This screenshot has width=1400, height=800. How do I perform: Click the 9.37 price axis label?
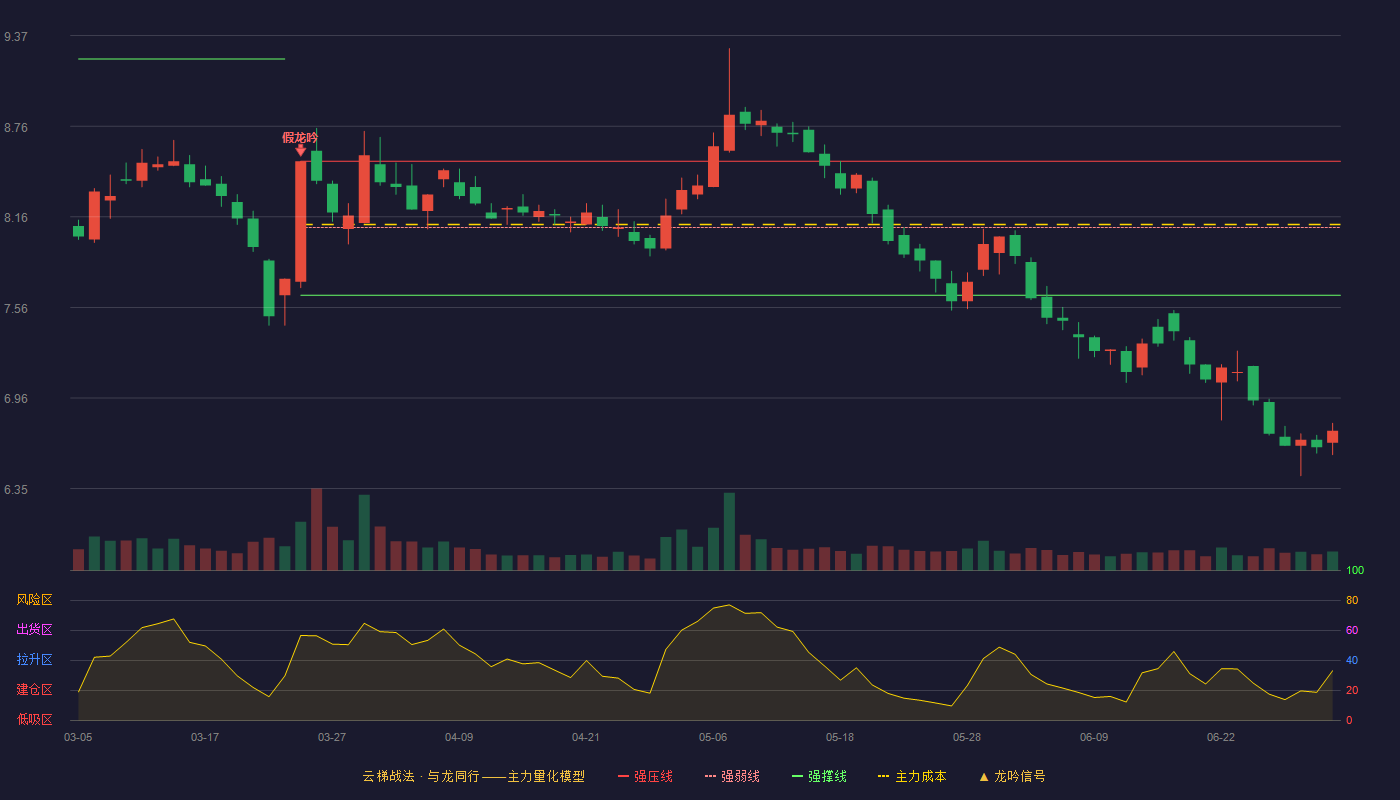[x=16, y=37]
